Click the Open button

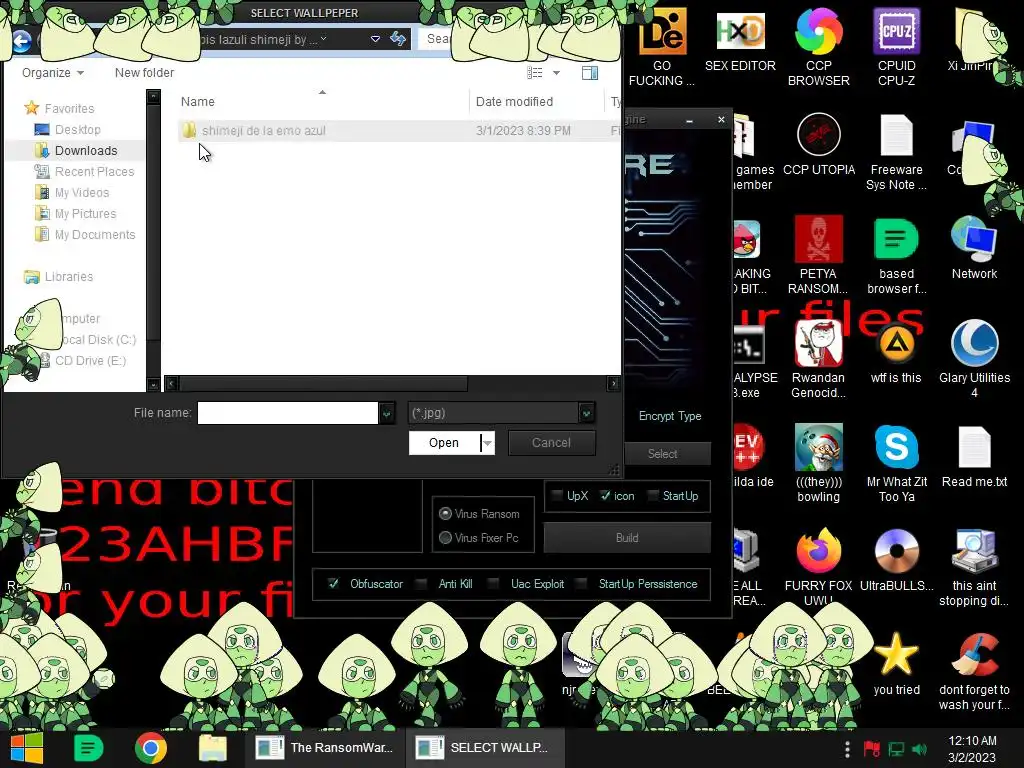click(x=444, y=443)
